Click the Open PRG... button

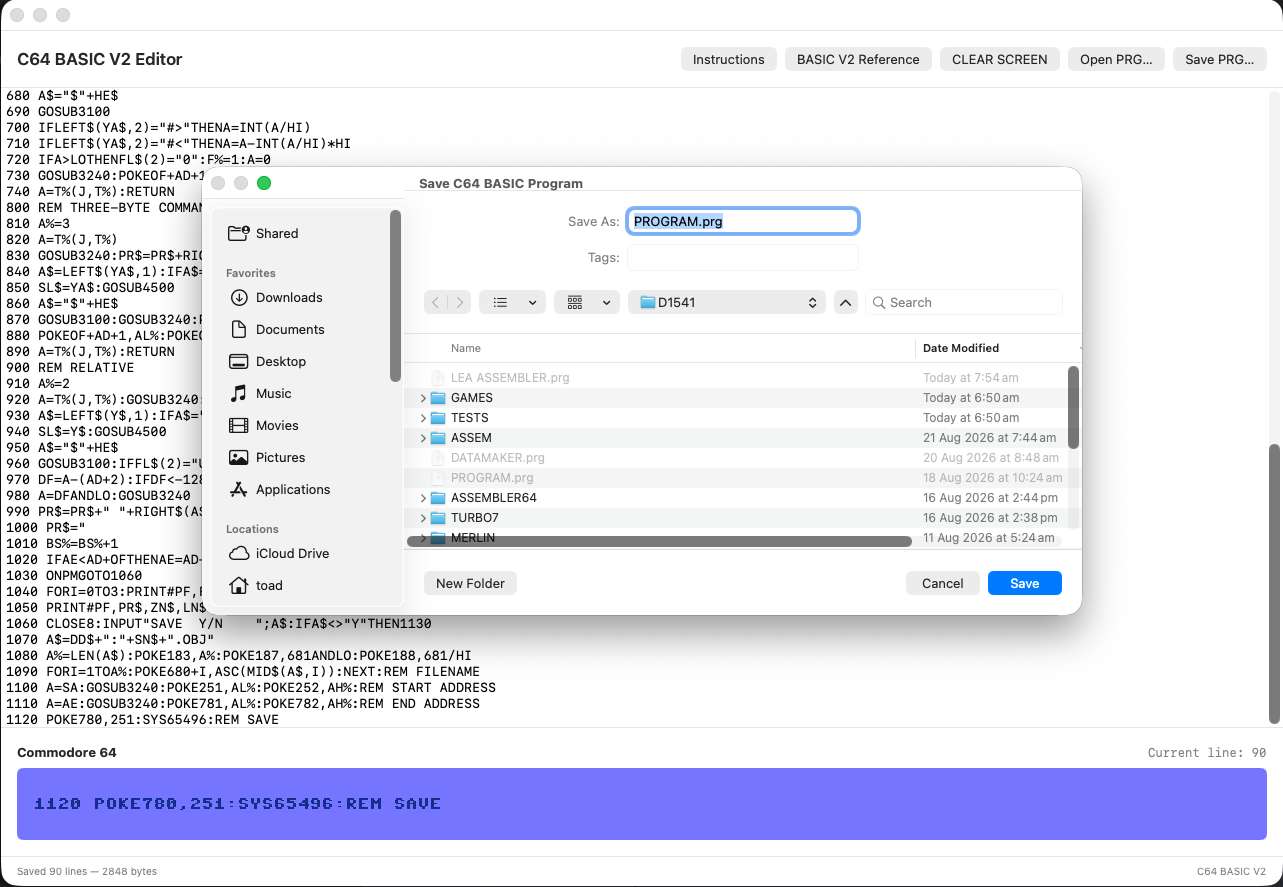(1116, 59)
